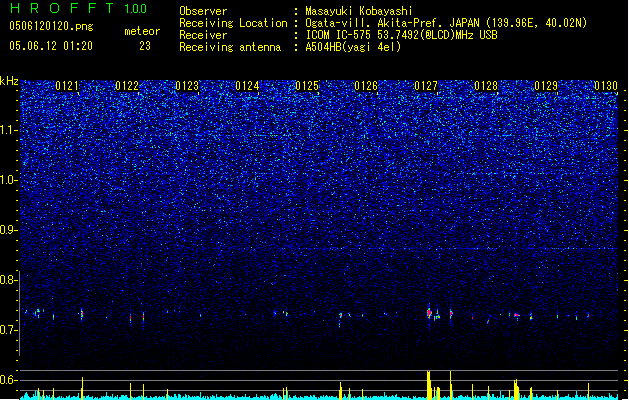Click the 0123 time marker

click(187, 86)
